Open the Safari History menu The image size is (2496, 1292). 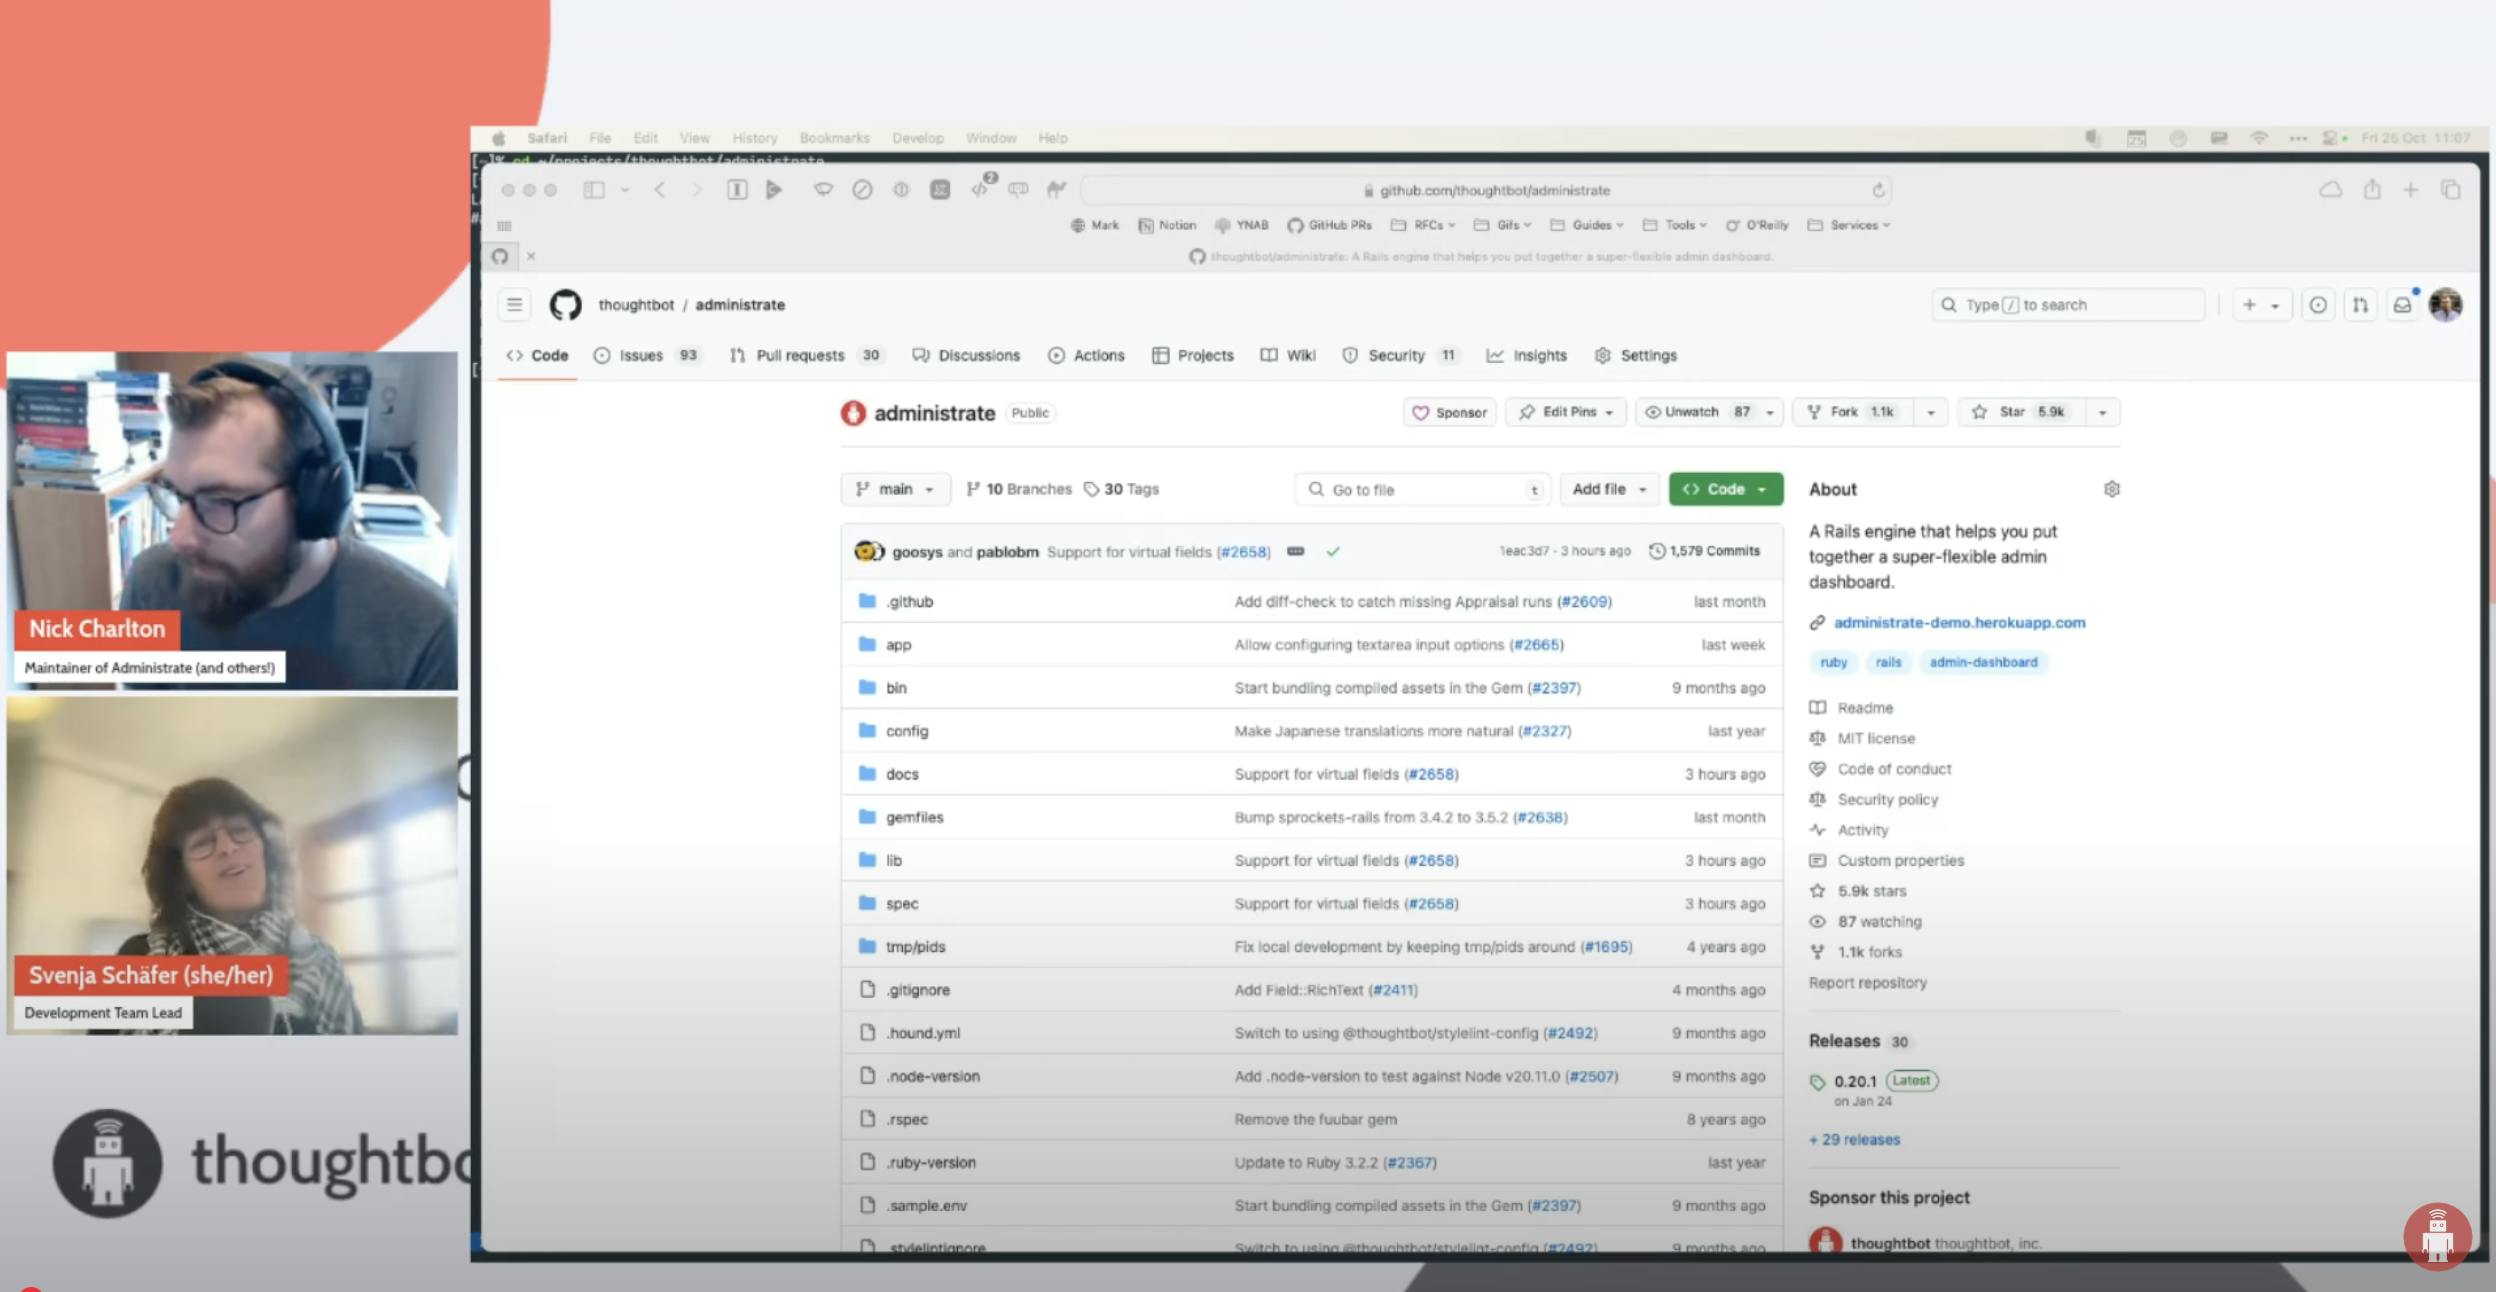[754, 138]
